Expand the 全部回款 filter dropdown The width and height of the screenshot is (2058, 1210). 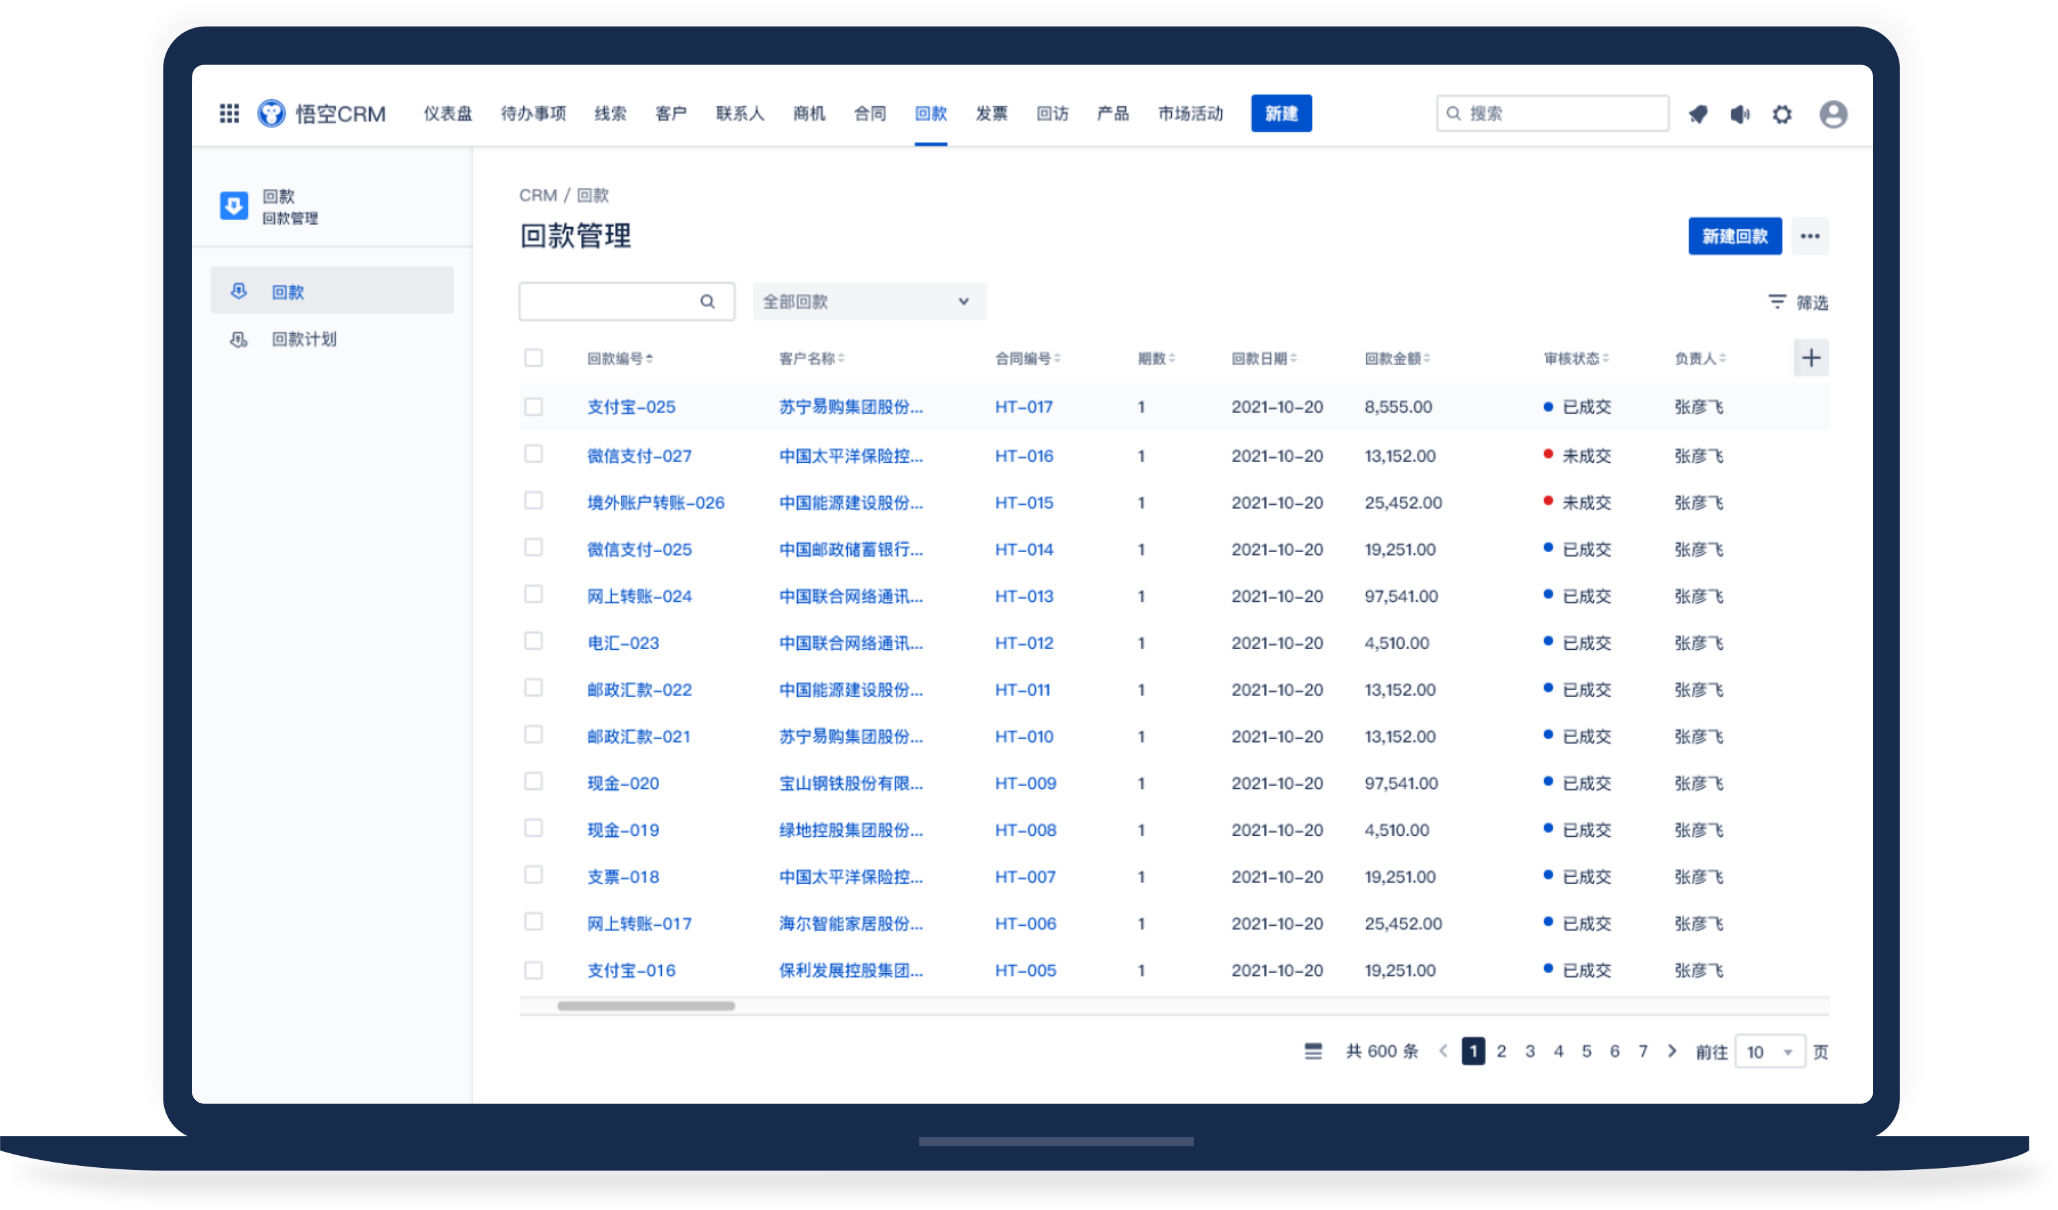point(869,302)
